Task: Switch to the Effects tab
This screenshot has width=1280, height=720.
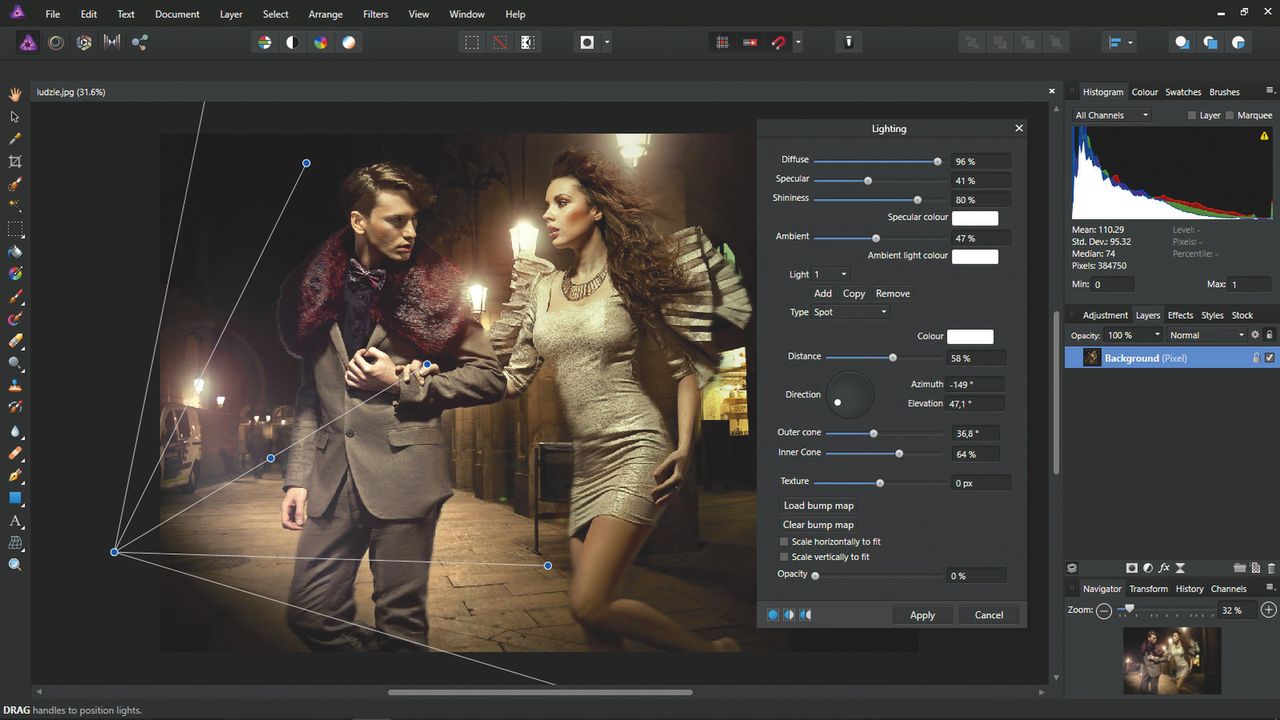Action: (x=1181, y=315)
